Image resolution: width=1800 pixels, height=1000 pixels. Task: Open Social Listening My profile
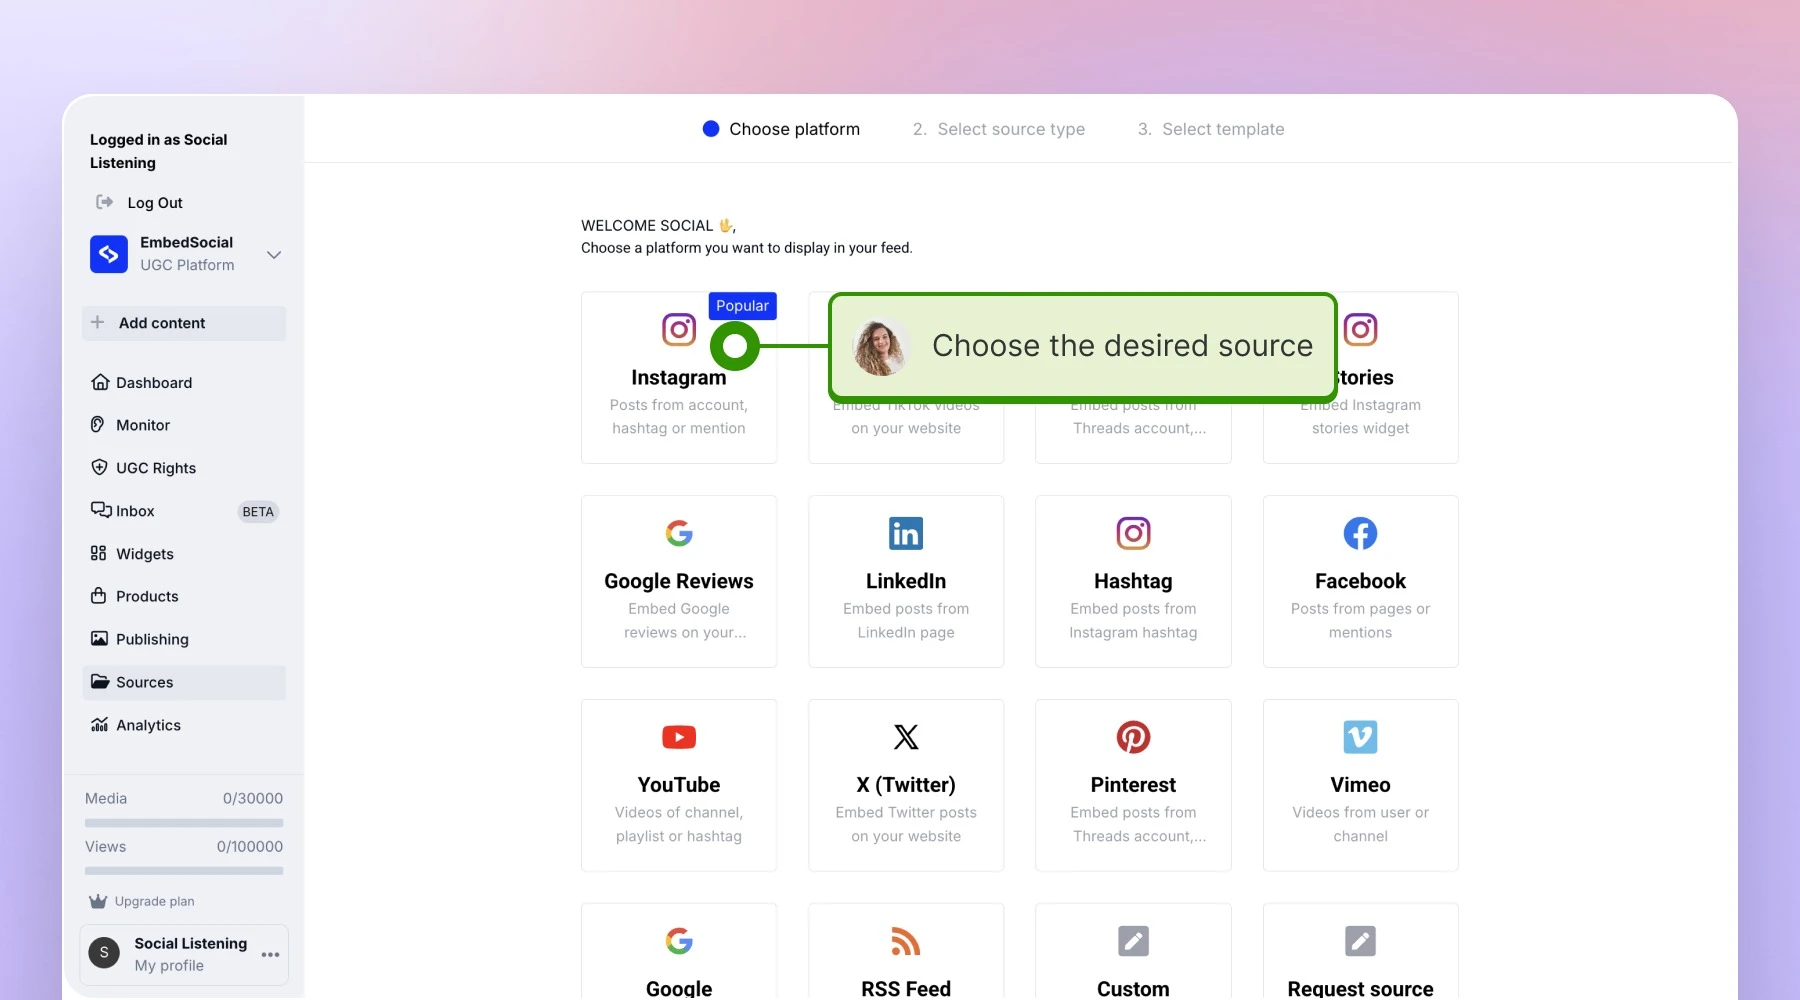coord(184,955)
